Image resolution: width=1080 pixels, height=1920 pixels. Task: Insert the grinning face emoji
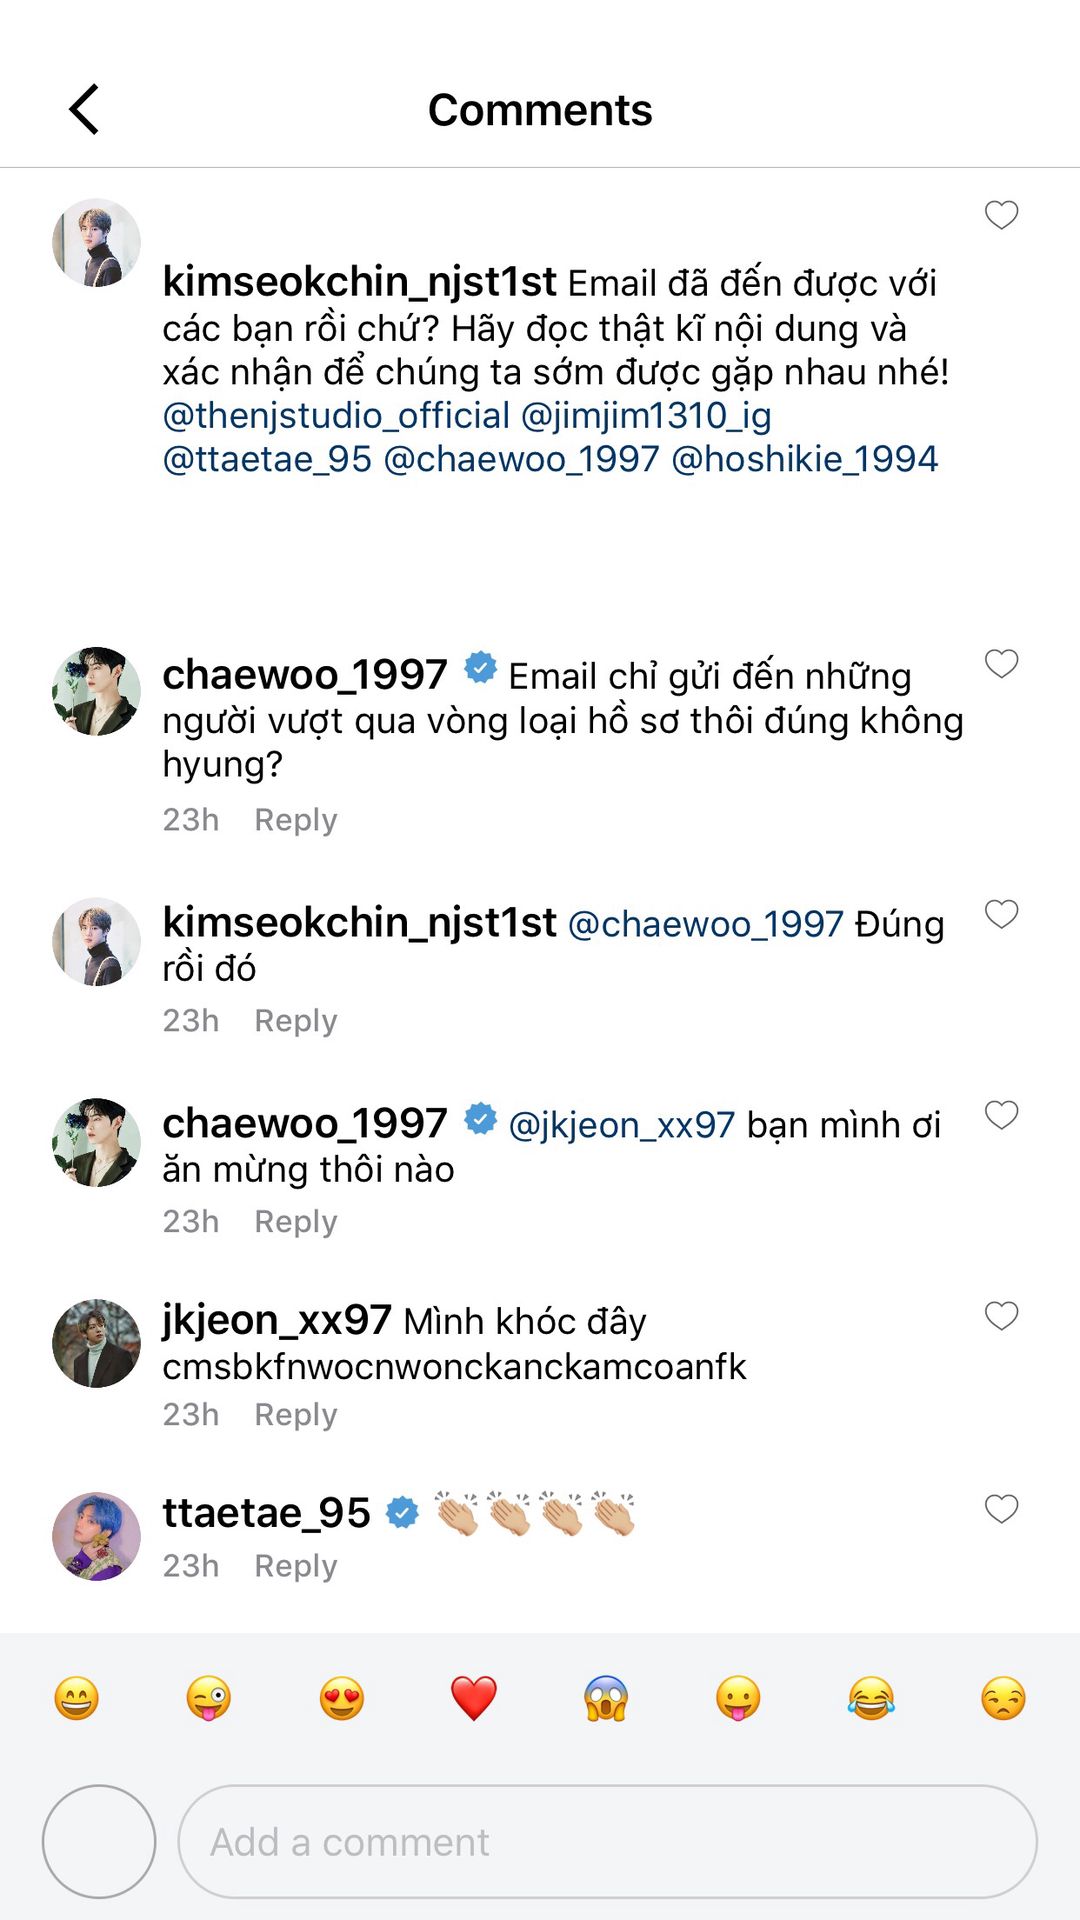point(77,1698)
